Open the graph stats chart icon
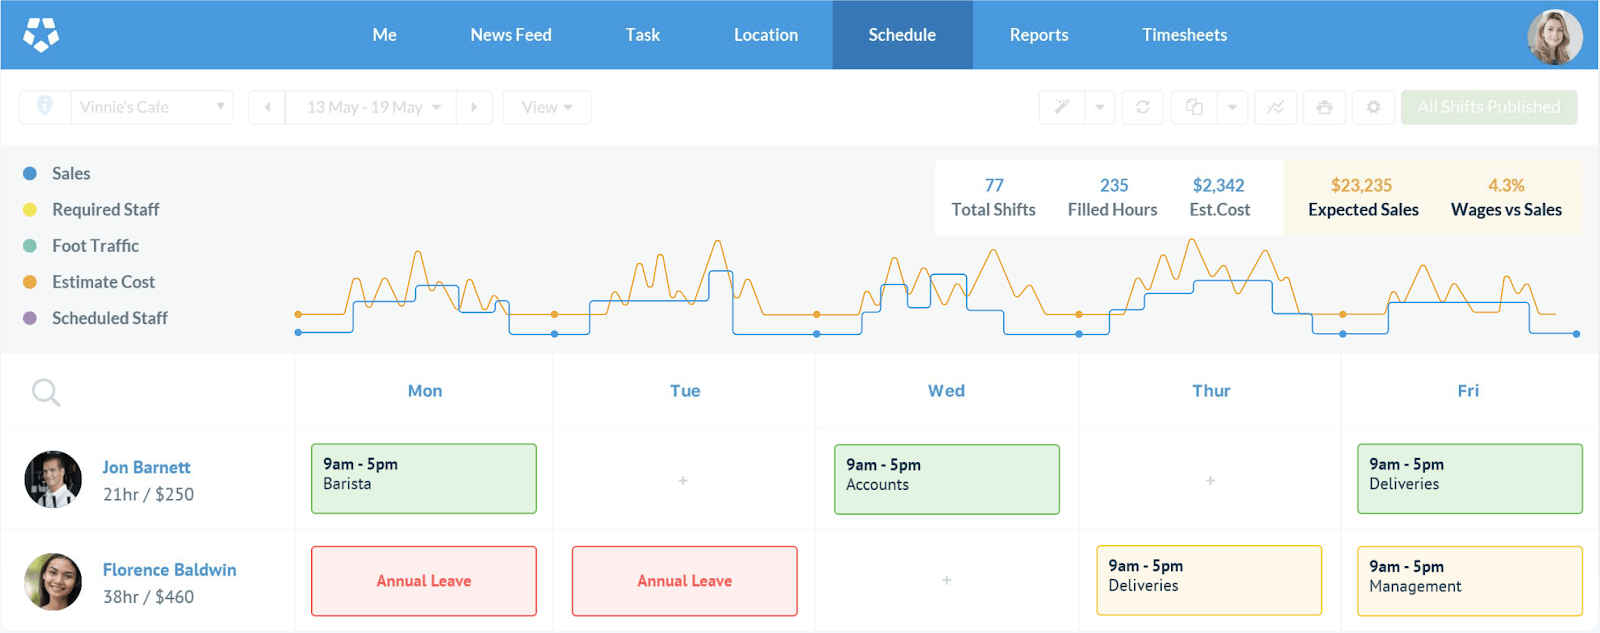Image resolution: width=1600 pixels, height=633 pixels. pyautogui.click(x=1275, y=107)
